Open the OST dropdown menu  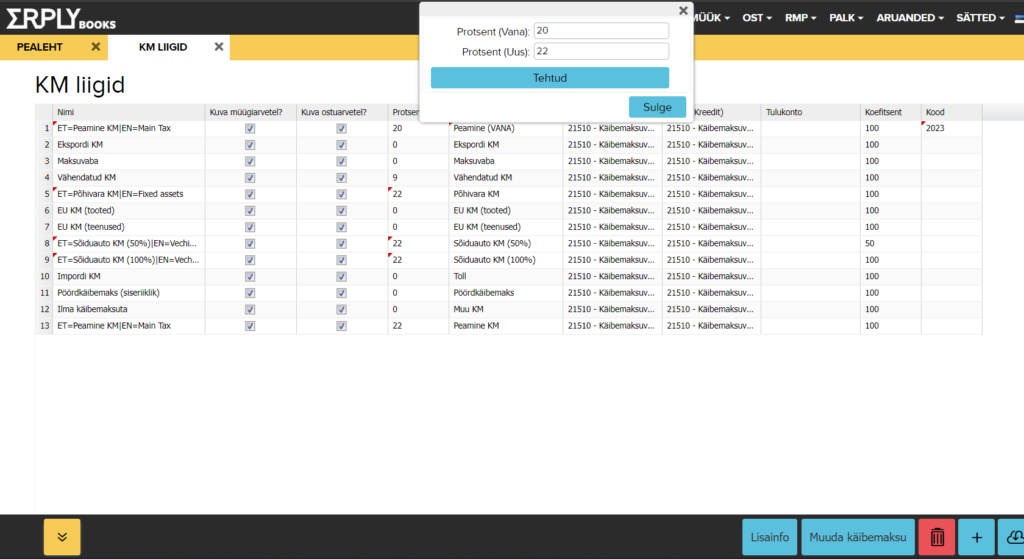[757, 18]
